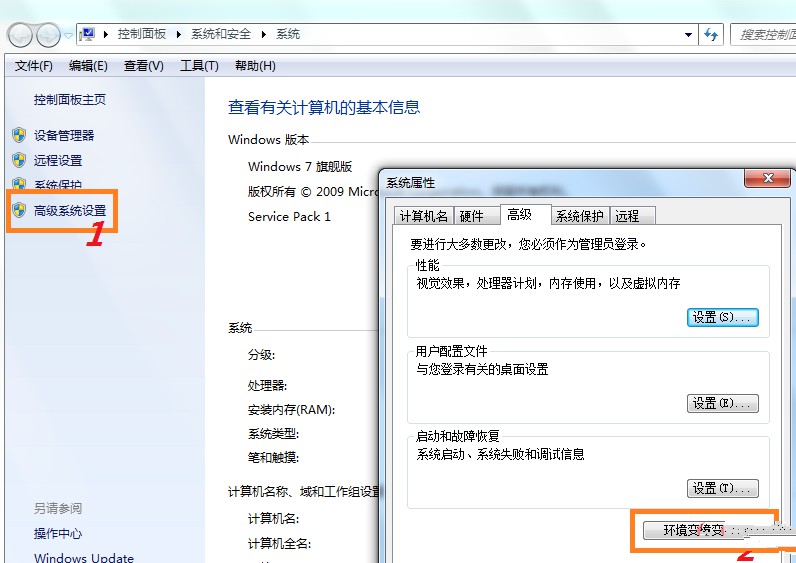Open the 编辑(E) menu
This screenshot has height=563, width=796.
coord(88,66)
